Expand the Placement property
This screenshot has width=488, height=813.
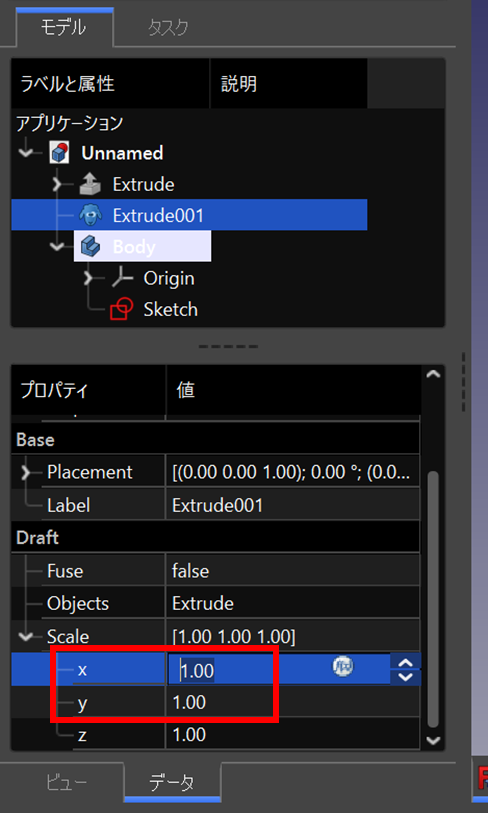[x=25, y=472]
